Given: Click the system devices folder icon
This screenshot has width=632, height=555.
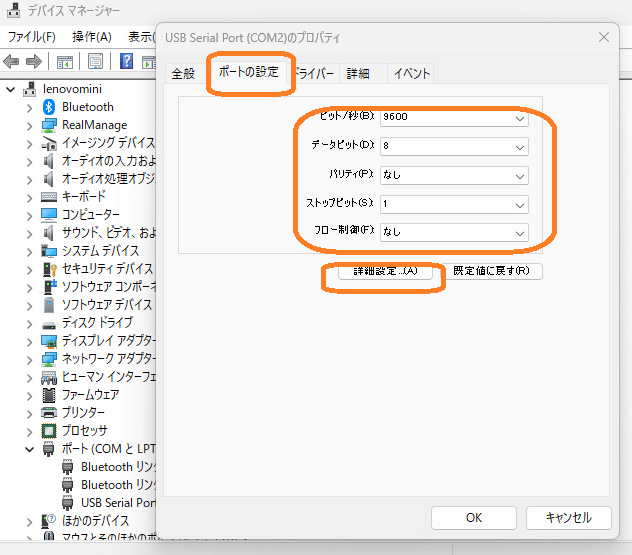Looking at the screenshot, I should [49, 251].
